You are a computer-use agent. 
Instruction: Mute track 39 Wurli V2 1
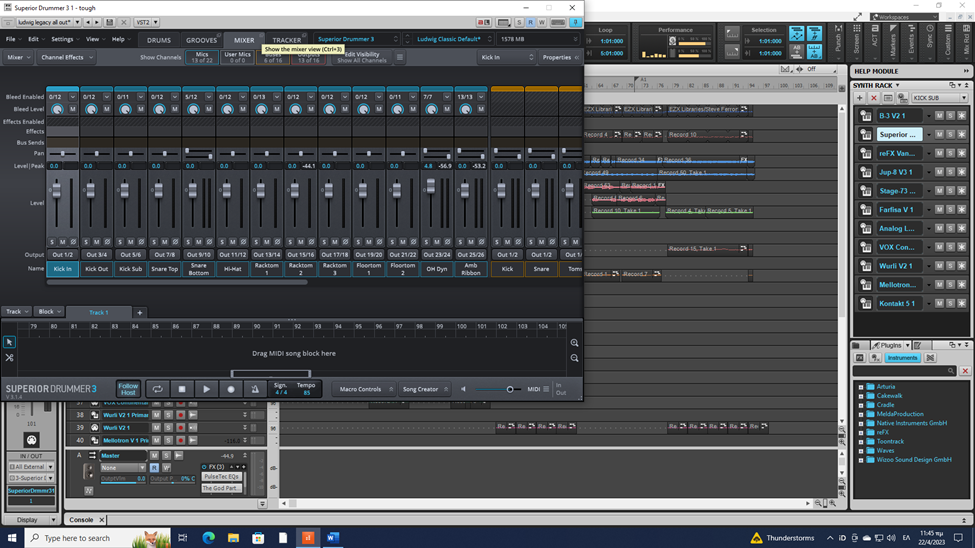(x=157, y=428)
